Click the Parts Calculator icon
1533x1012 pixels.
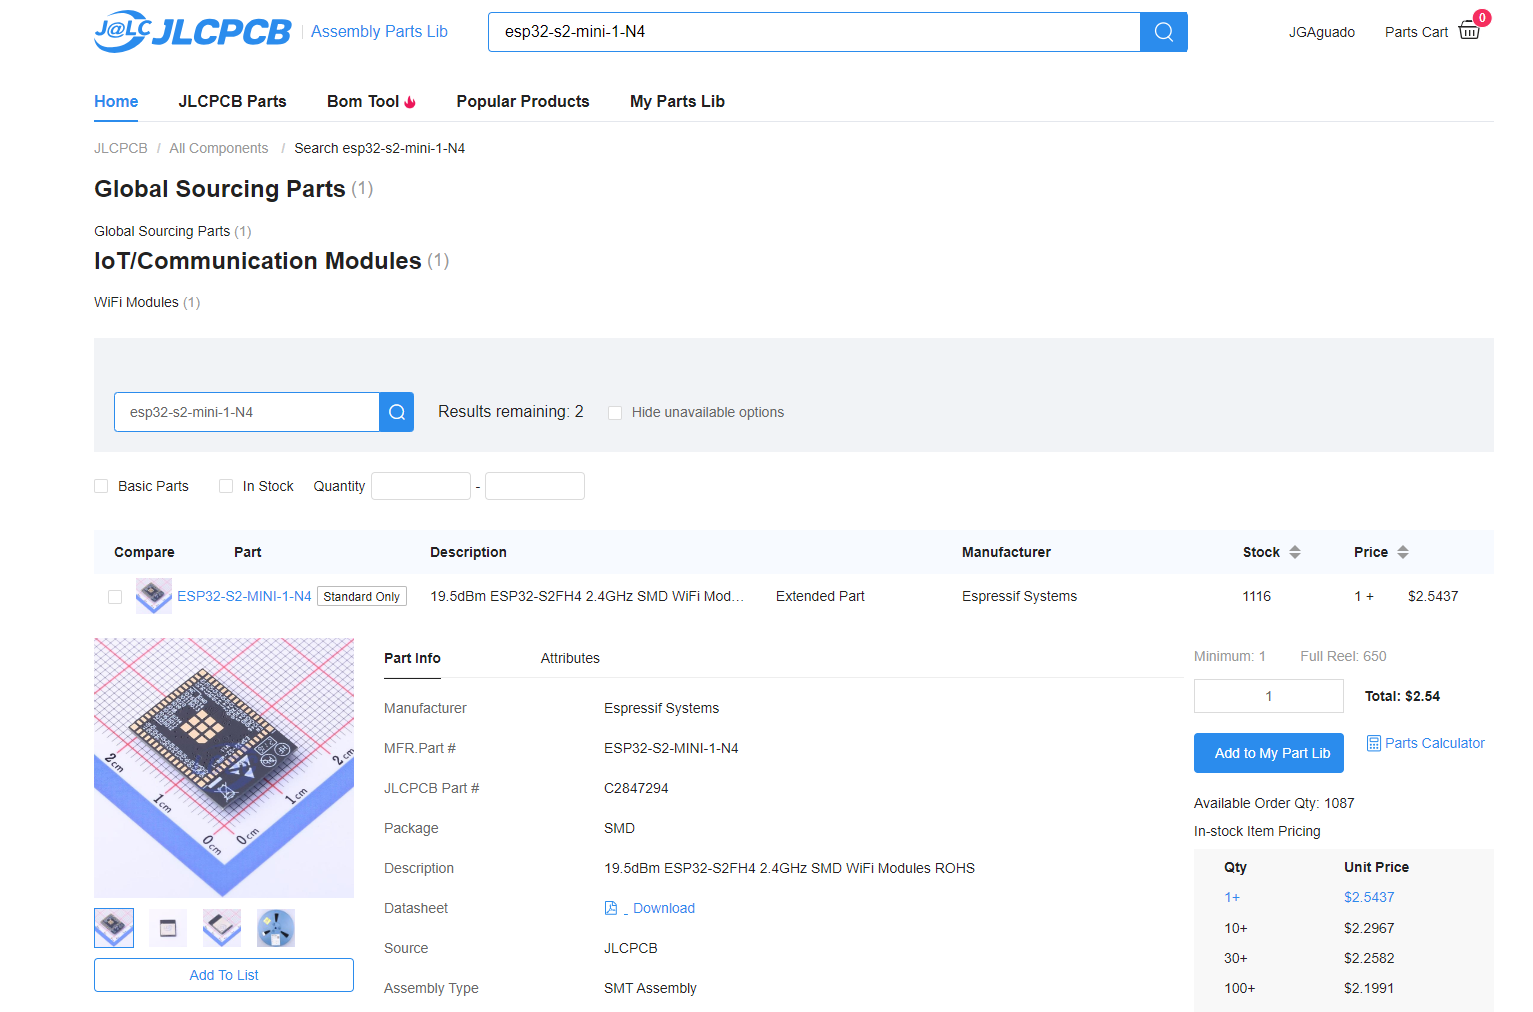[1374, 743]
